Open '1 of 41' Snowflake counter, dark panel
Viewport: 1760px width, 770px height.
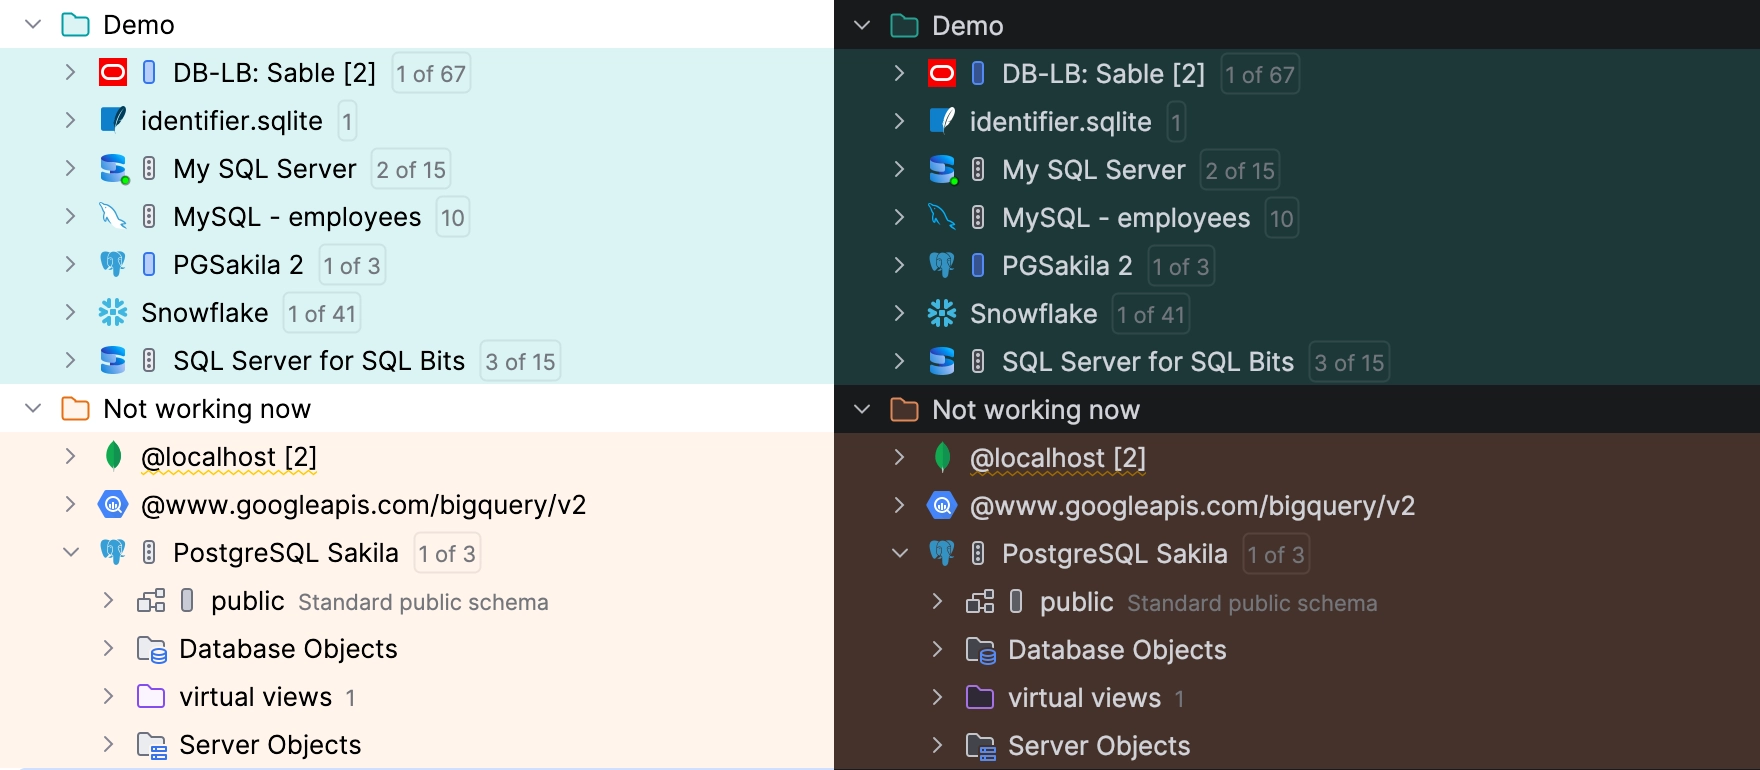[1151, 314]
